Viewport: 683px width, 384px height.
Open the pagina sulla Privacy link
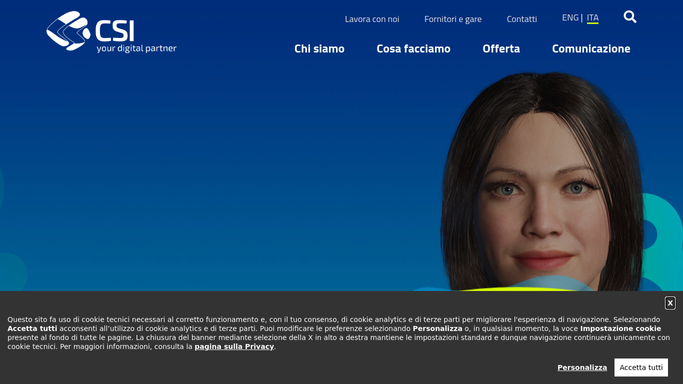point(234,347)
